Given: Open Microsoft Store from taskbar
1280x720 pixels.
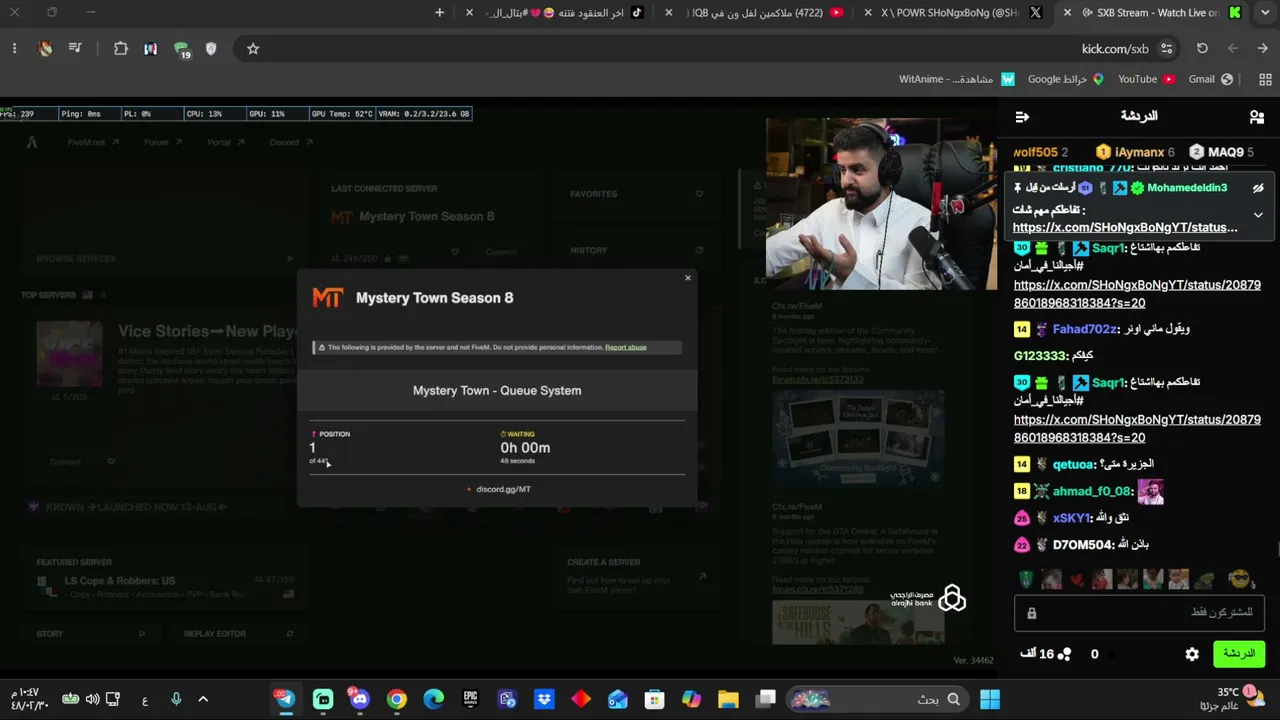Looking at the screenshot, I should [x=654, y=699].
